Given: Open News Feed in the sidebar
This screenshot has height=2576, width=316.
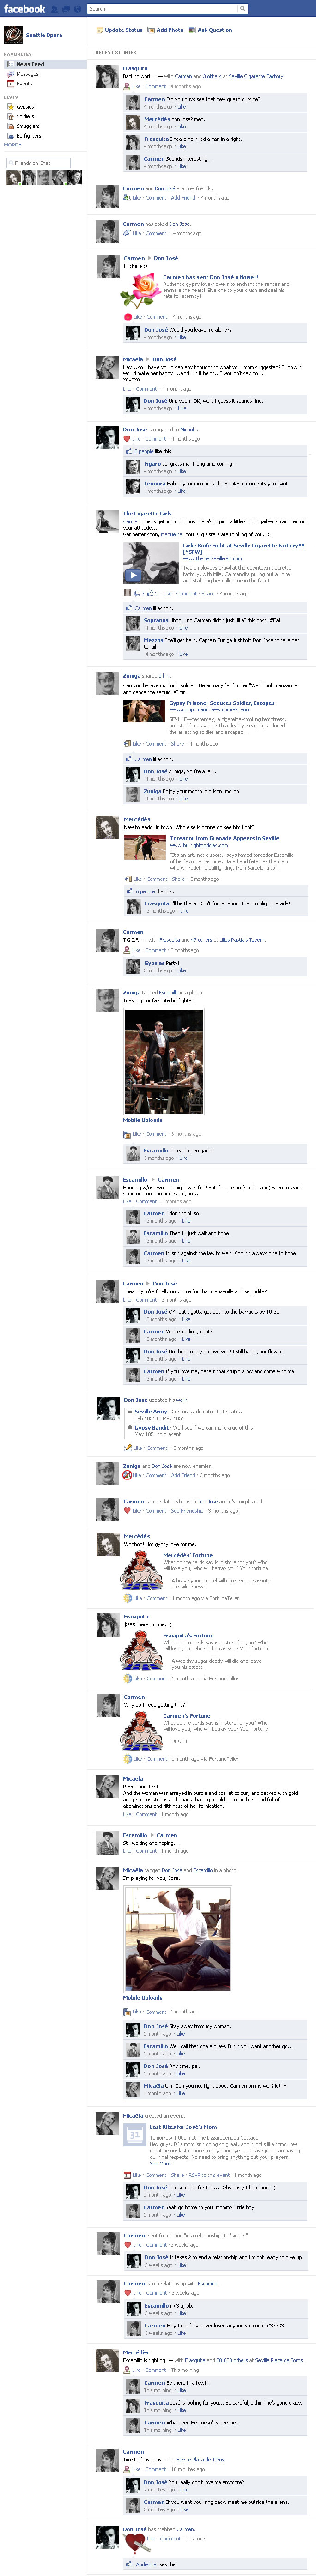Looking at the screenshot, I should (x=30, y=64).
